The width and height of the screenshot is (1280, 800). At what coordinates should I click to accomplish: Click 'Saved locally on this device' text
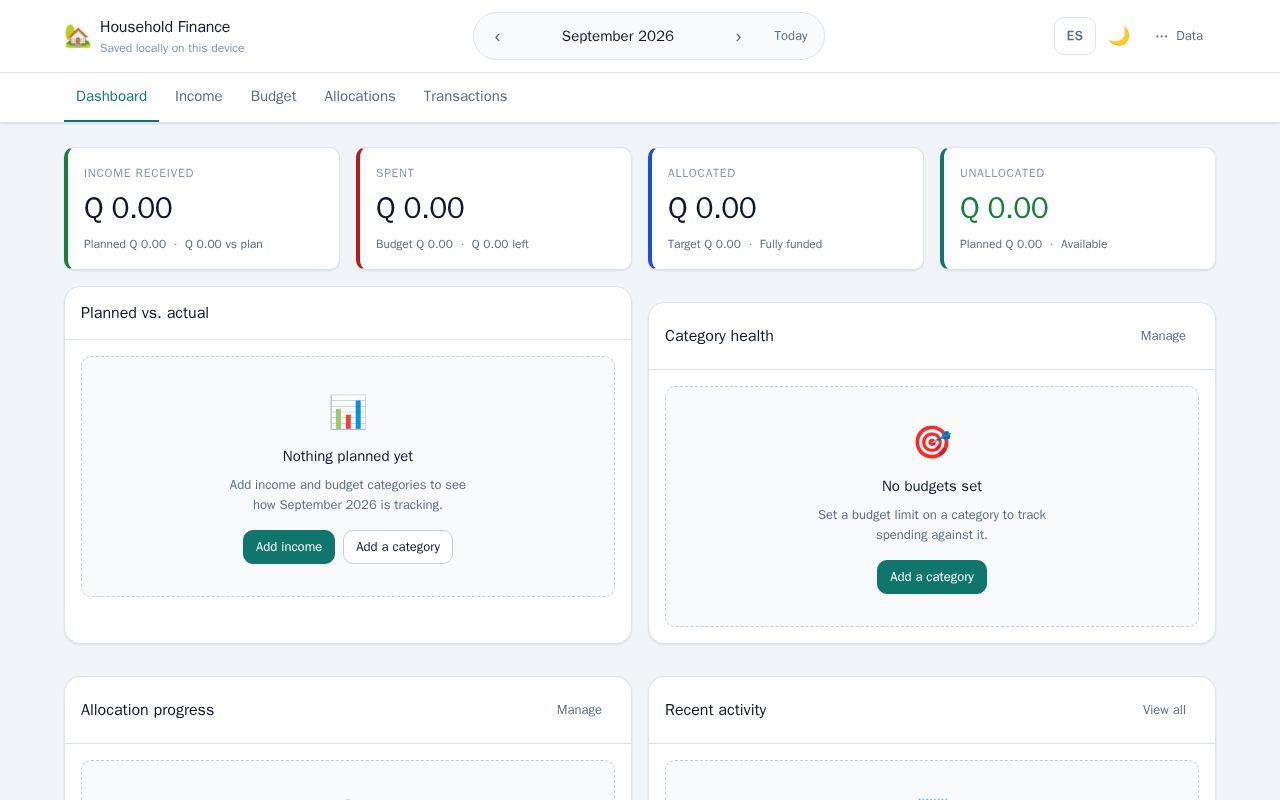[172, 48]
